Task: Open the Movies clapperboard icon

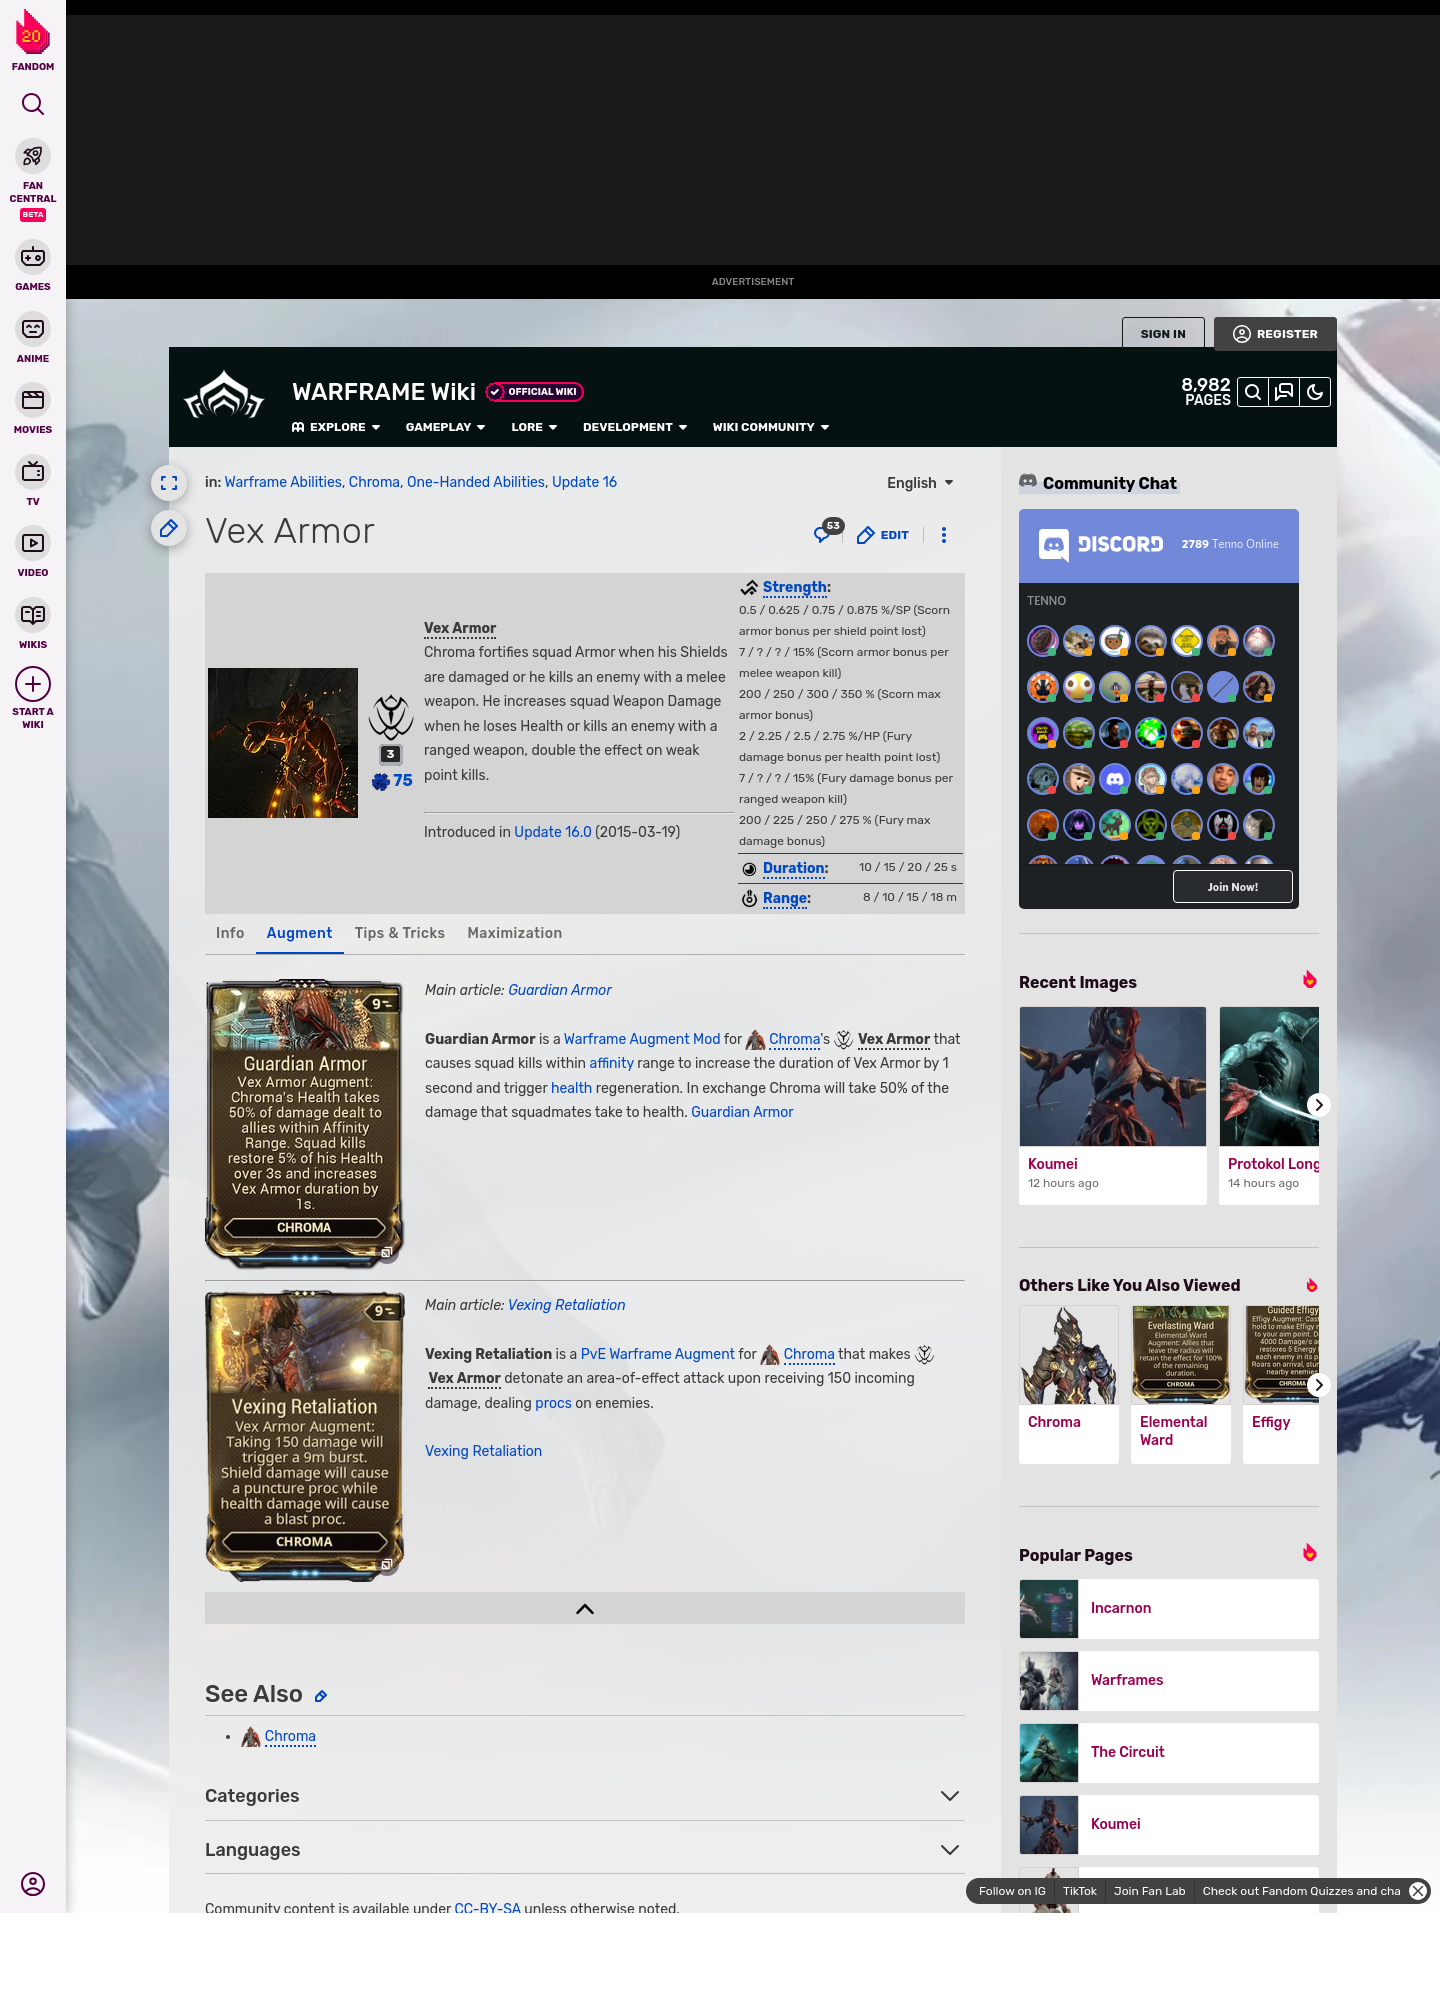Action: 33,400
